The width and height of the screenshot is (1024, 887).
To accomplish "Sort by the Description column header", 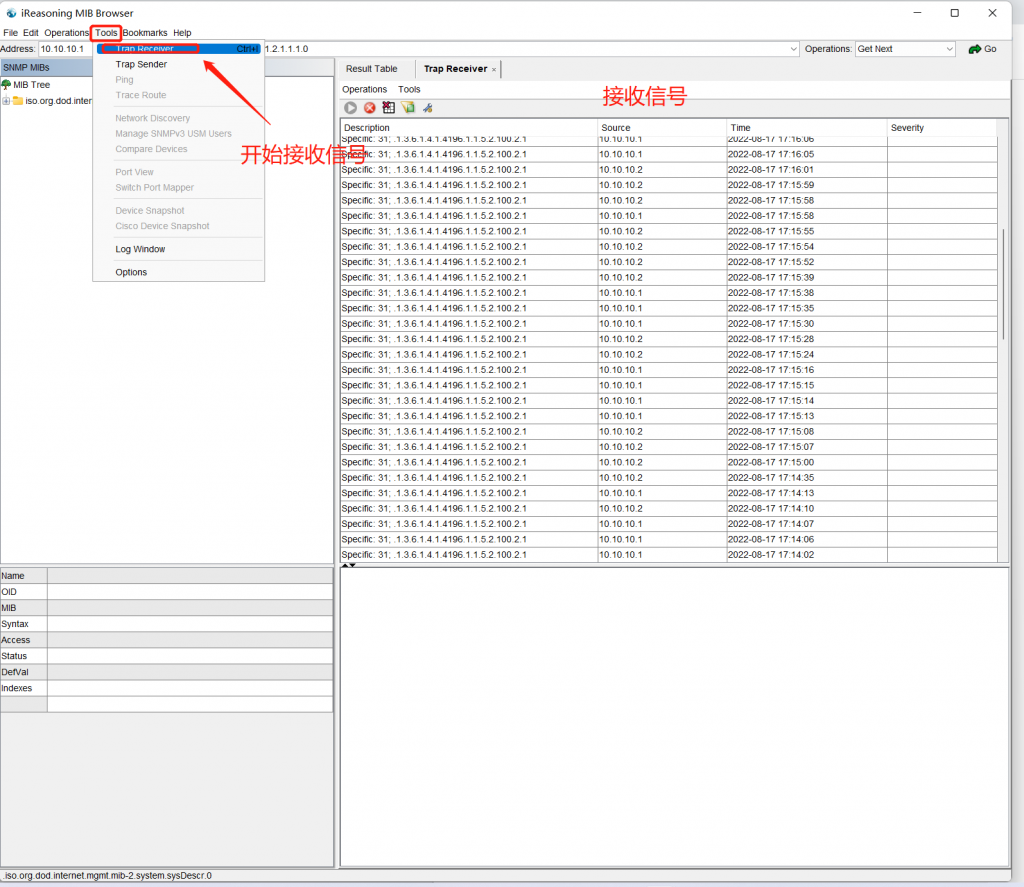I will click(x=469, y=128).
